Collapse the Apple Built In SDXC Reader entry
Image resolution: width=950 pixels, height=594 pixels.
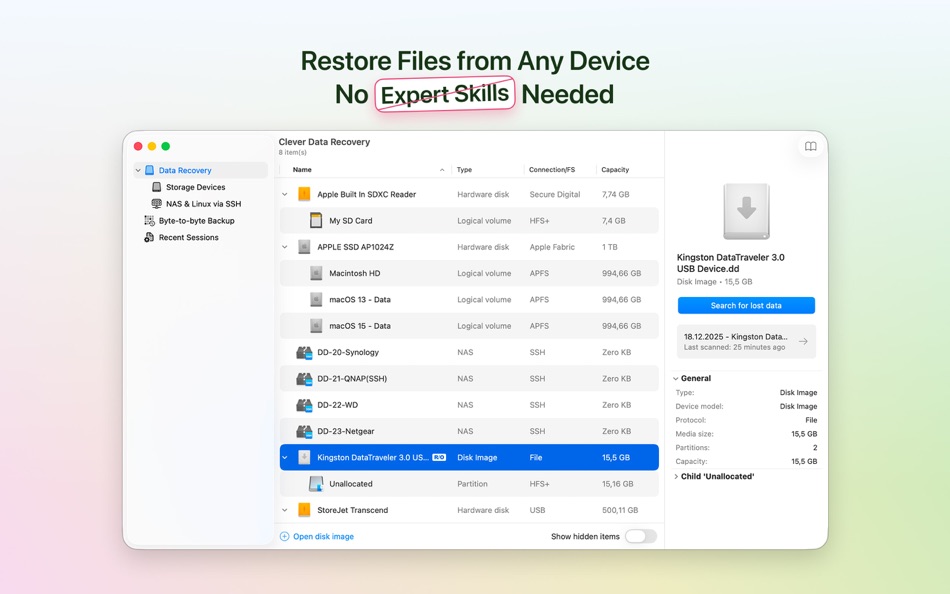(x=284, y=194)
